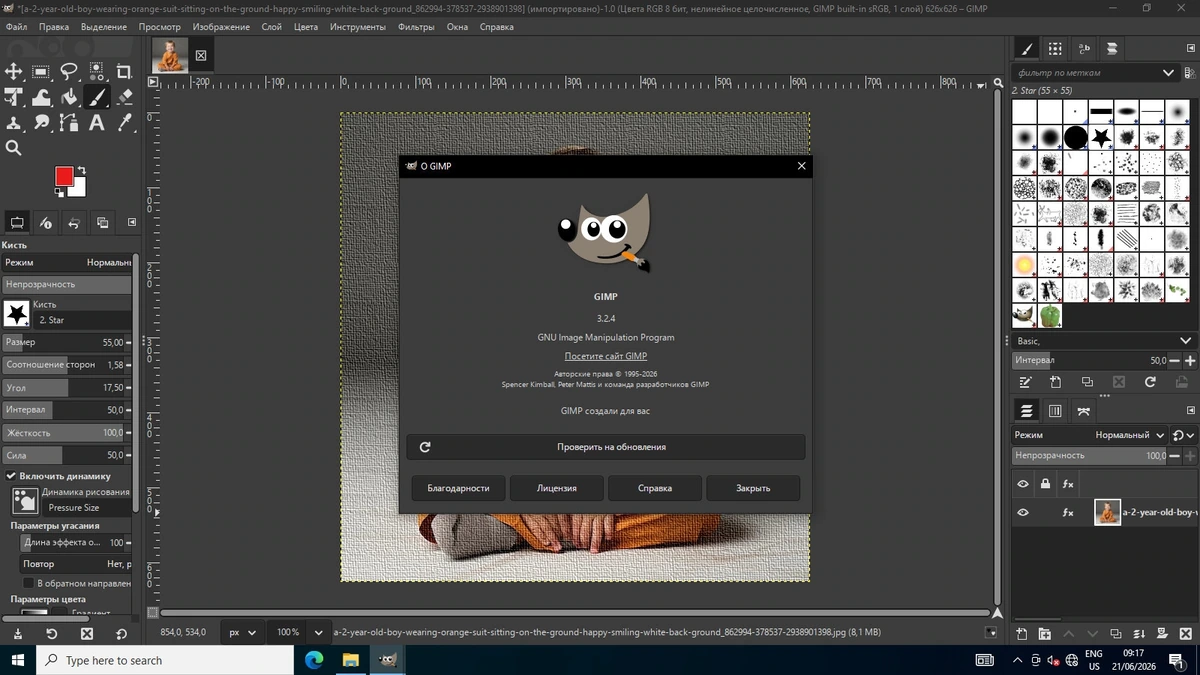Select the Text tool
This screenshot has width=1200, height=675.
(97, 123)
